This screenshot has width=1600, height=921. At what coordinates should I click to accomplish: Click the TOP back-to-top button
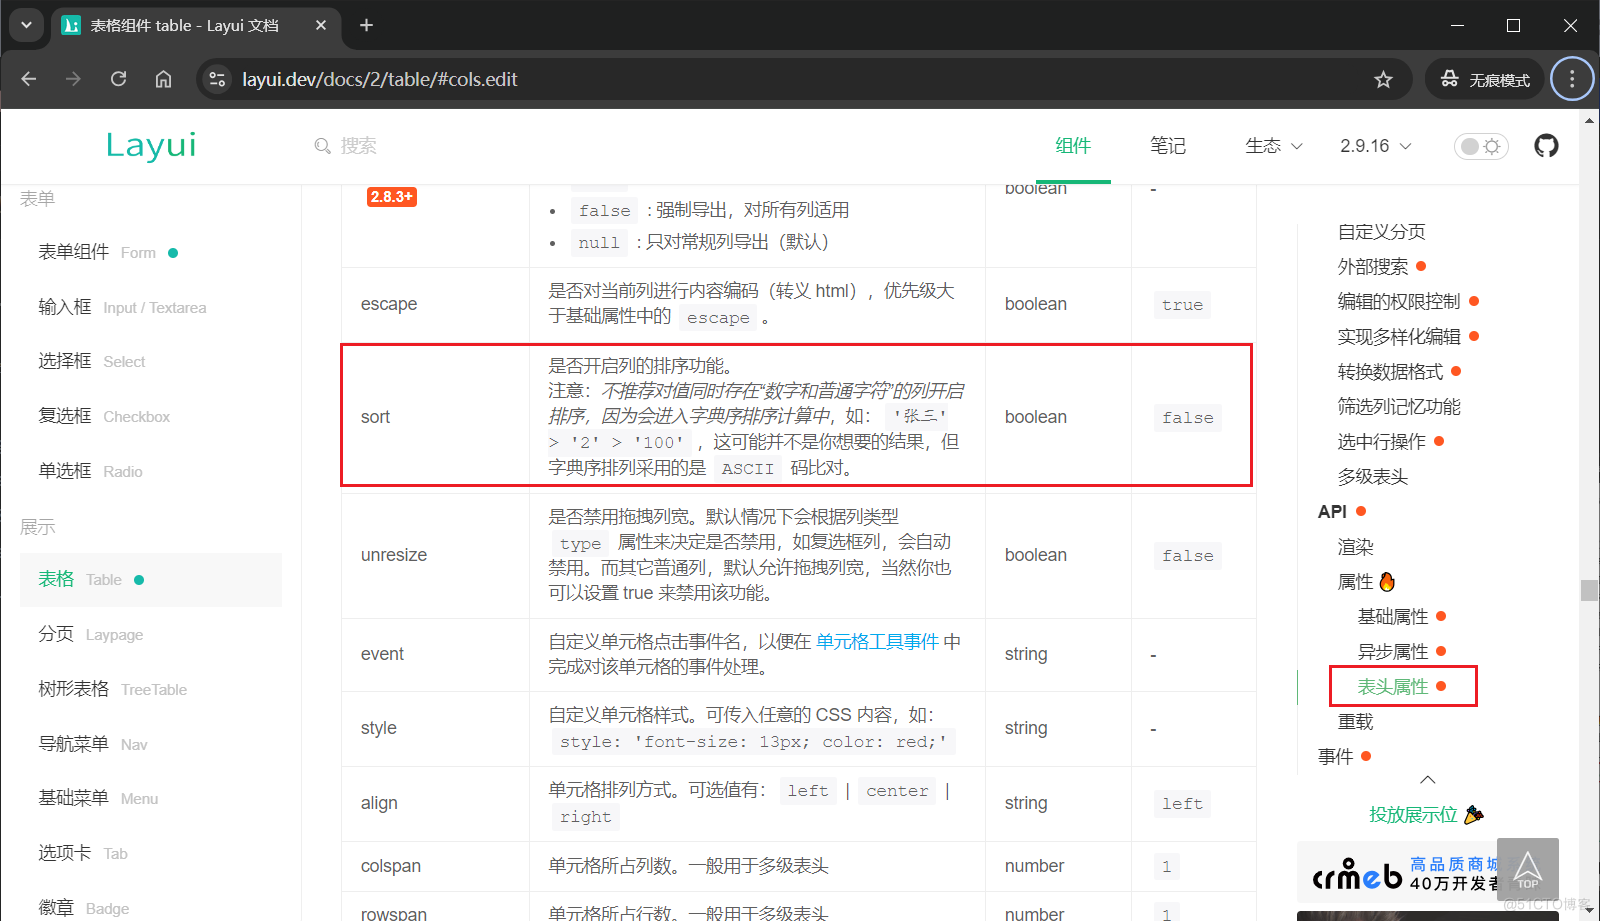coord(1527,869)
